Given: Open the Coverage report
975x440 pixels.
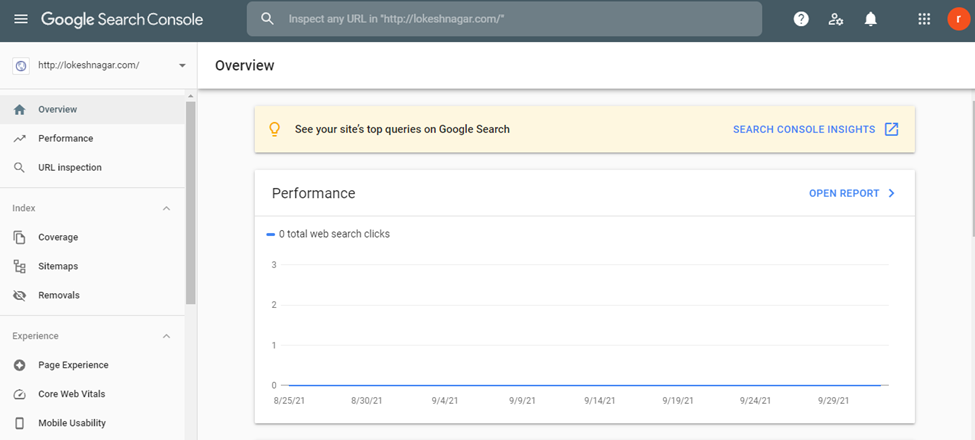Looking at the screenshot, I should 58,238.
